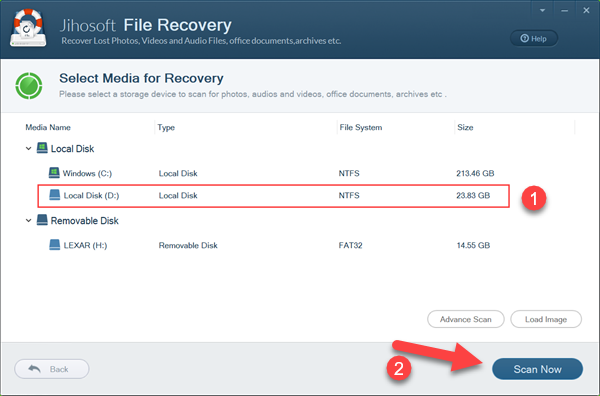Image resolution: width=600 pixels, height=396 pixels.
Task: Click the Scan Now button
Action: (537, 369)
